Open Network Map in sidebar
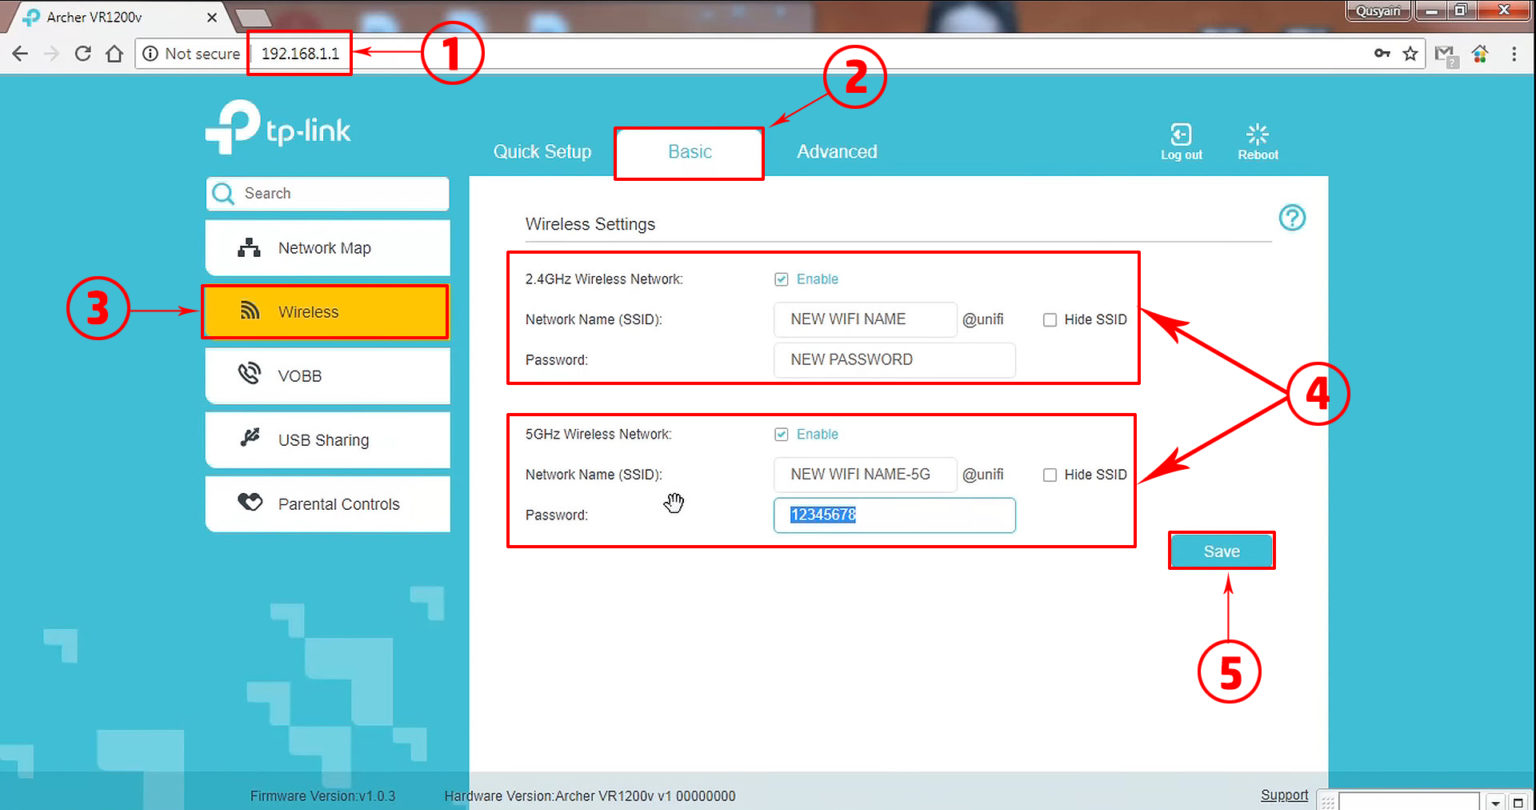Screen dimensions: 1536x810 [x=328, y=248]
